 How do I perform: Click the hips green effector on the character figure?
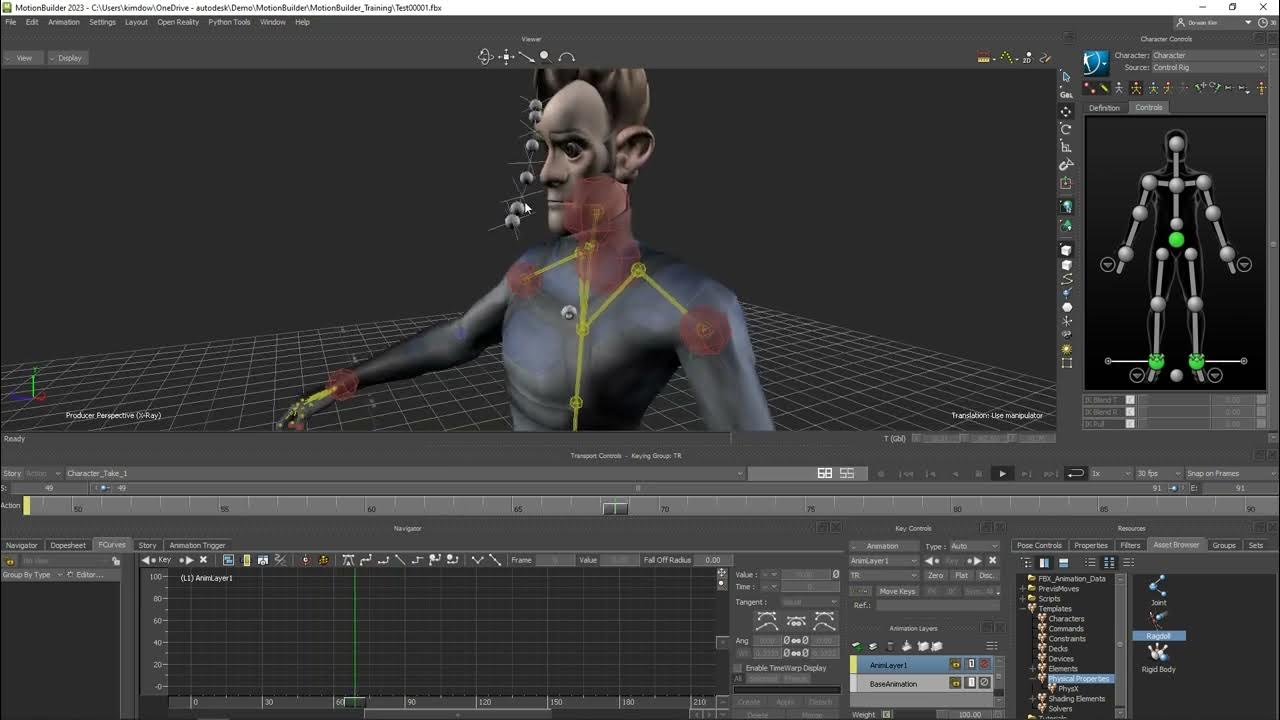point(1176,240)
